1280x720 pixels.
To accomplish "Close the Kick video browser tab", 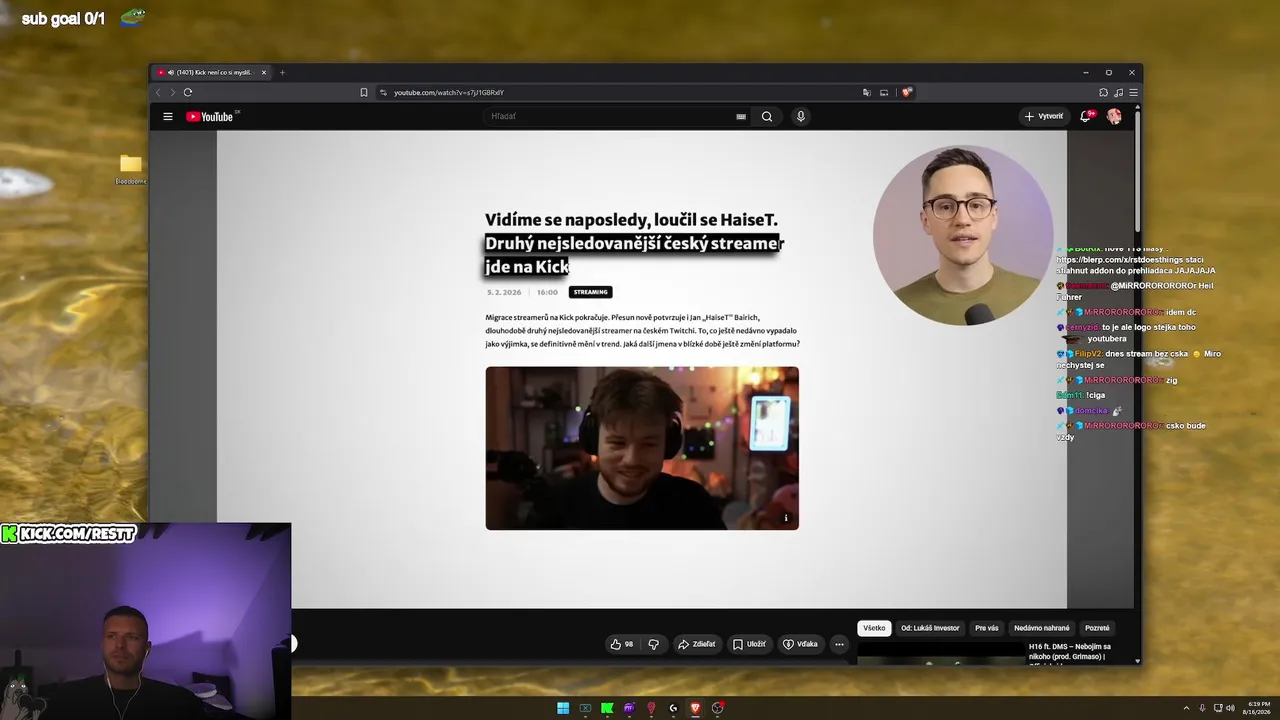I will pyautogui.click(x=264, y=72).
